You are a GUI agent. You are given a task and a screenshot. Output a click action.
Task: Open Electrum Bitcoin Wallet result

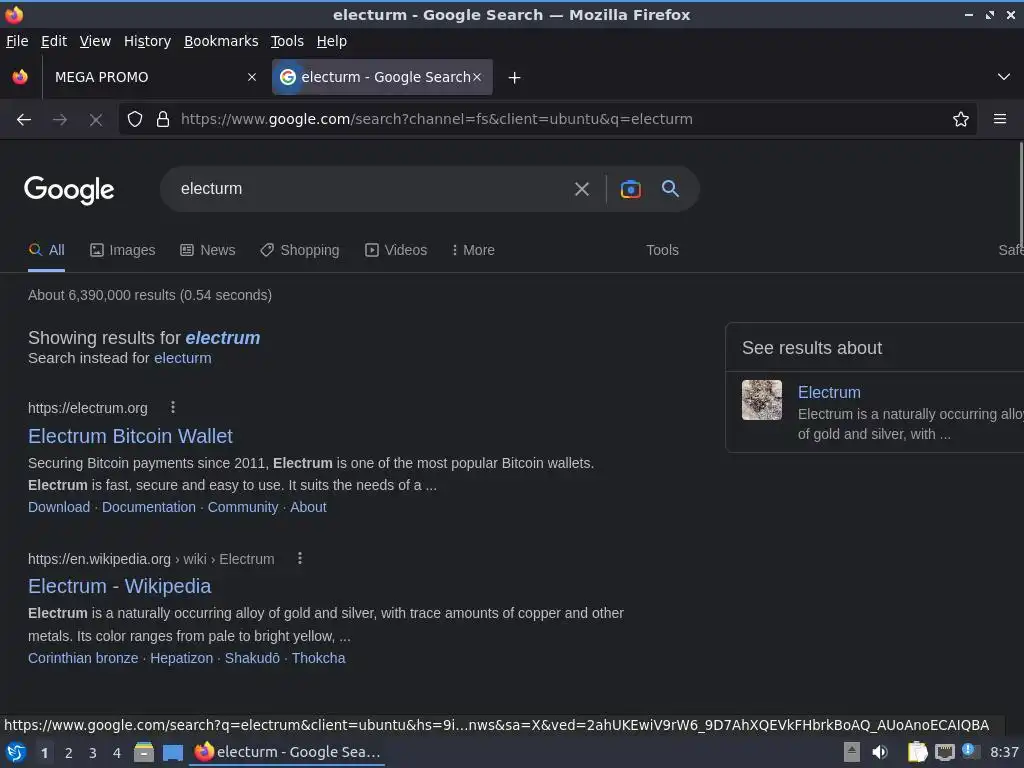(x=131, y=436)
